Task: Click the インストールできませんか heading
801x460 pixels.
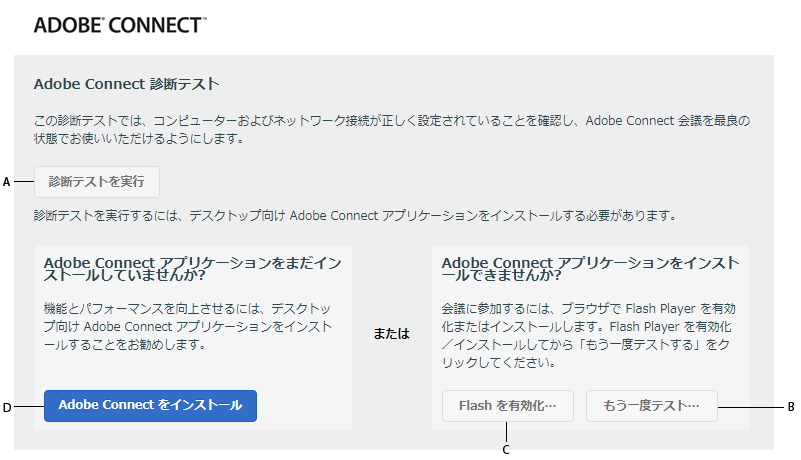Action: pyautogui.click(x=590, y=270)
